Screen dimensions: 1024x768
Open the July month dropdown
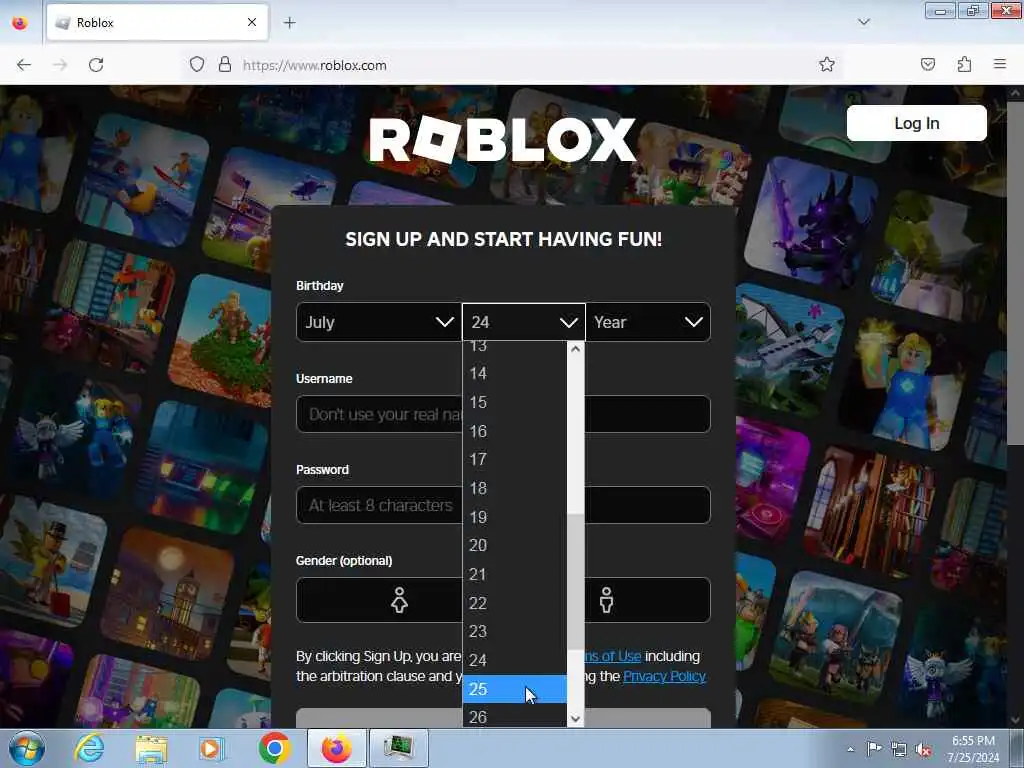379,322
